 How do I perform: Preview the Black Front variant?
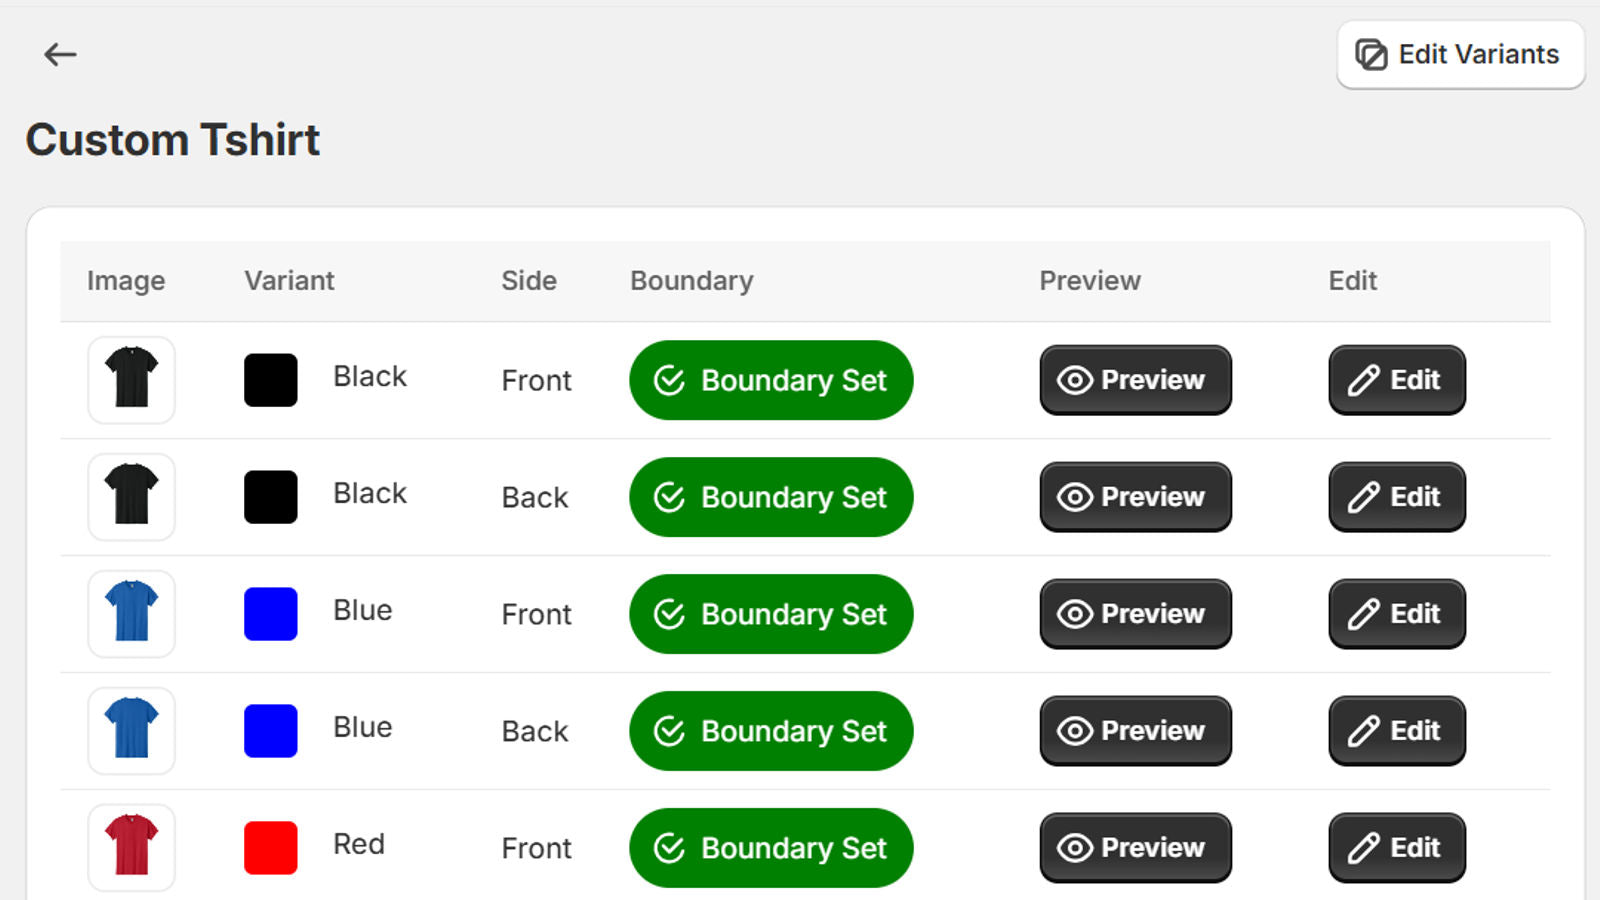1135,380
